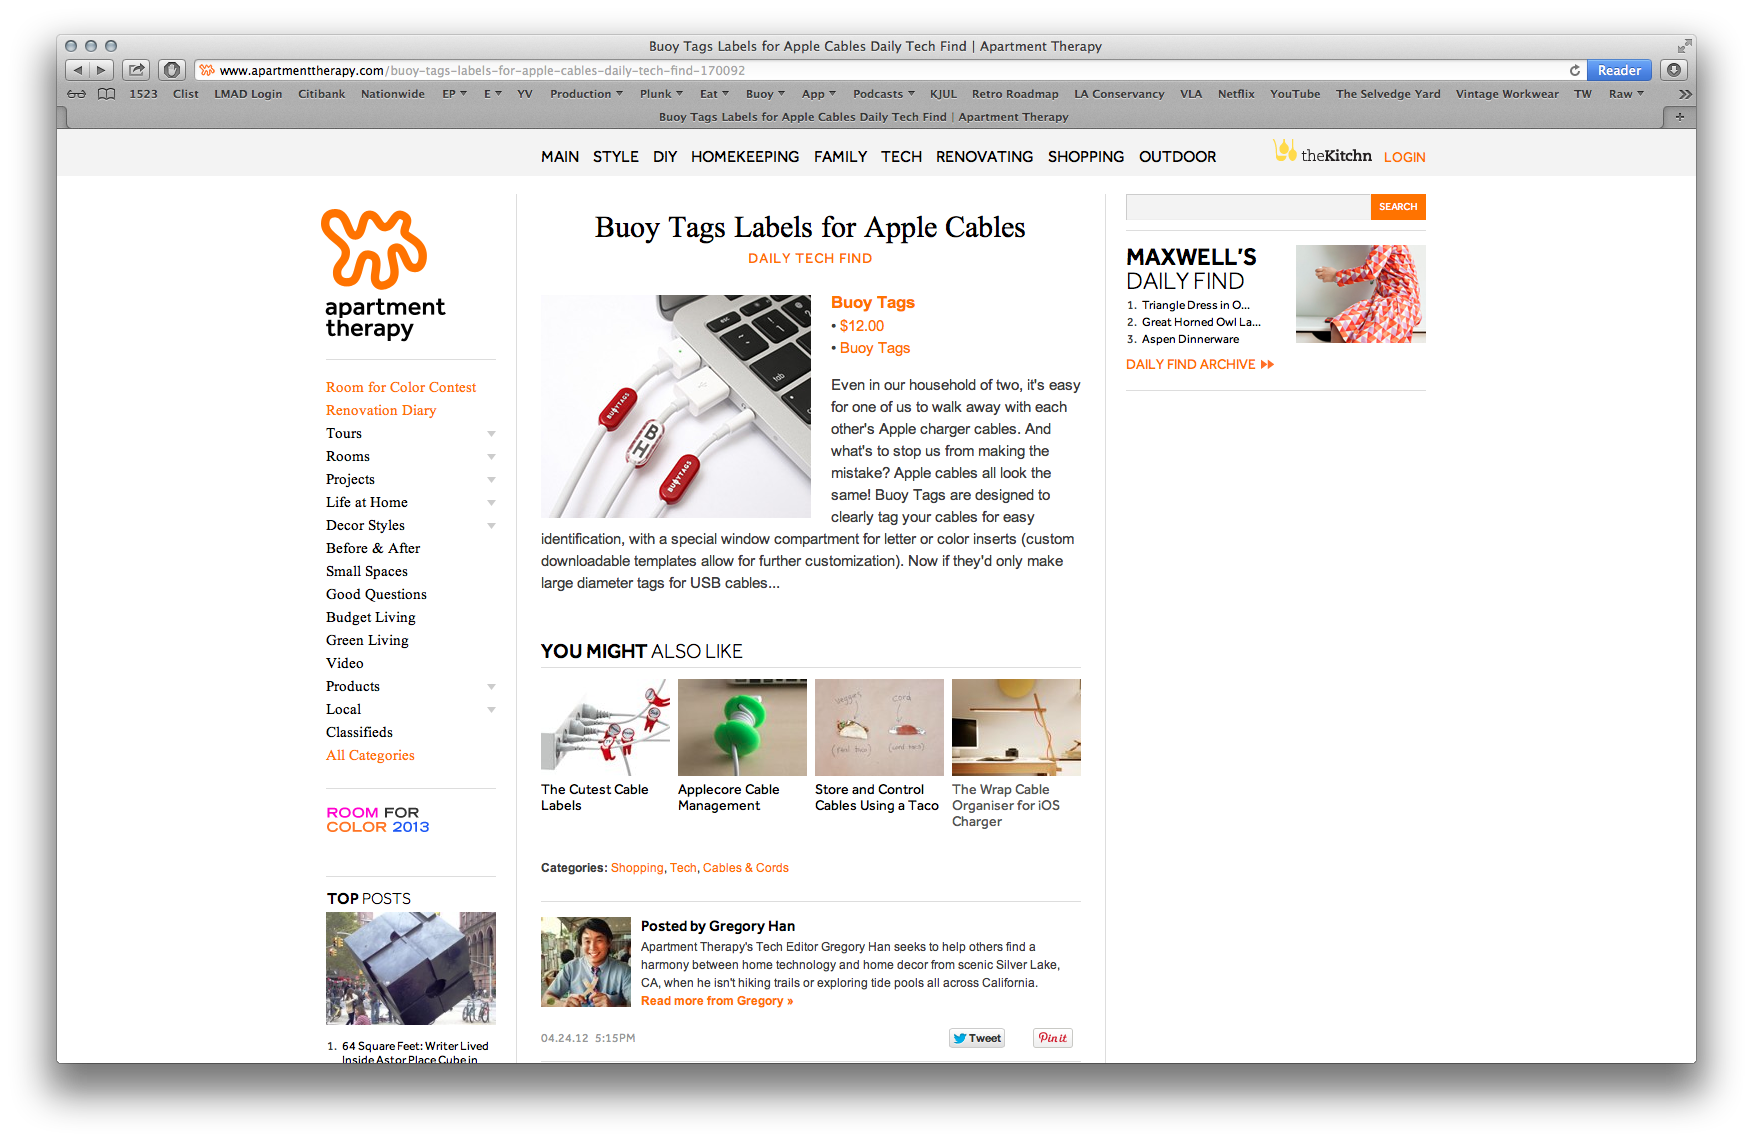
Task: Open the Podcasts bookmarks folder dropdown
Action: [883, 94]
